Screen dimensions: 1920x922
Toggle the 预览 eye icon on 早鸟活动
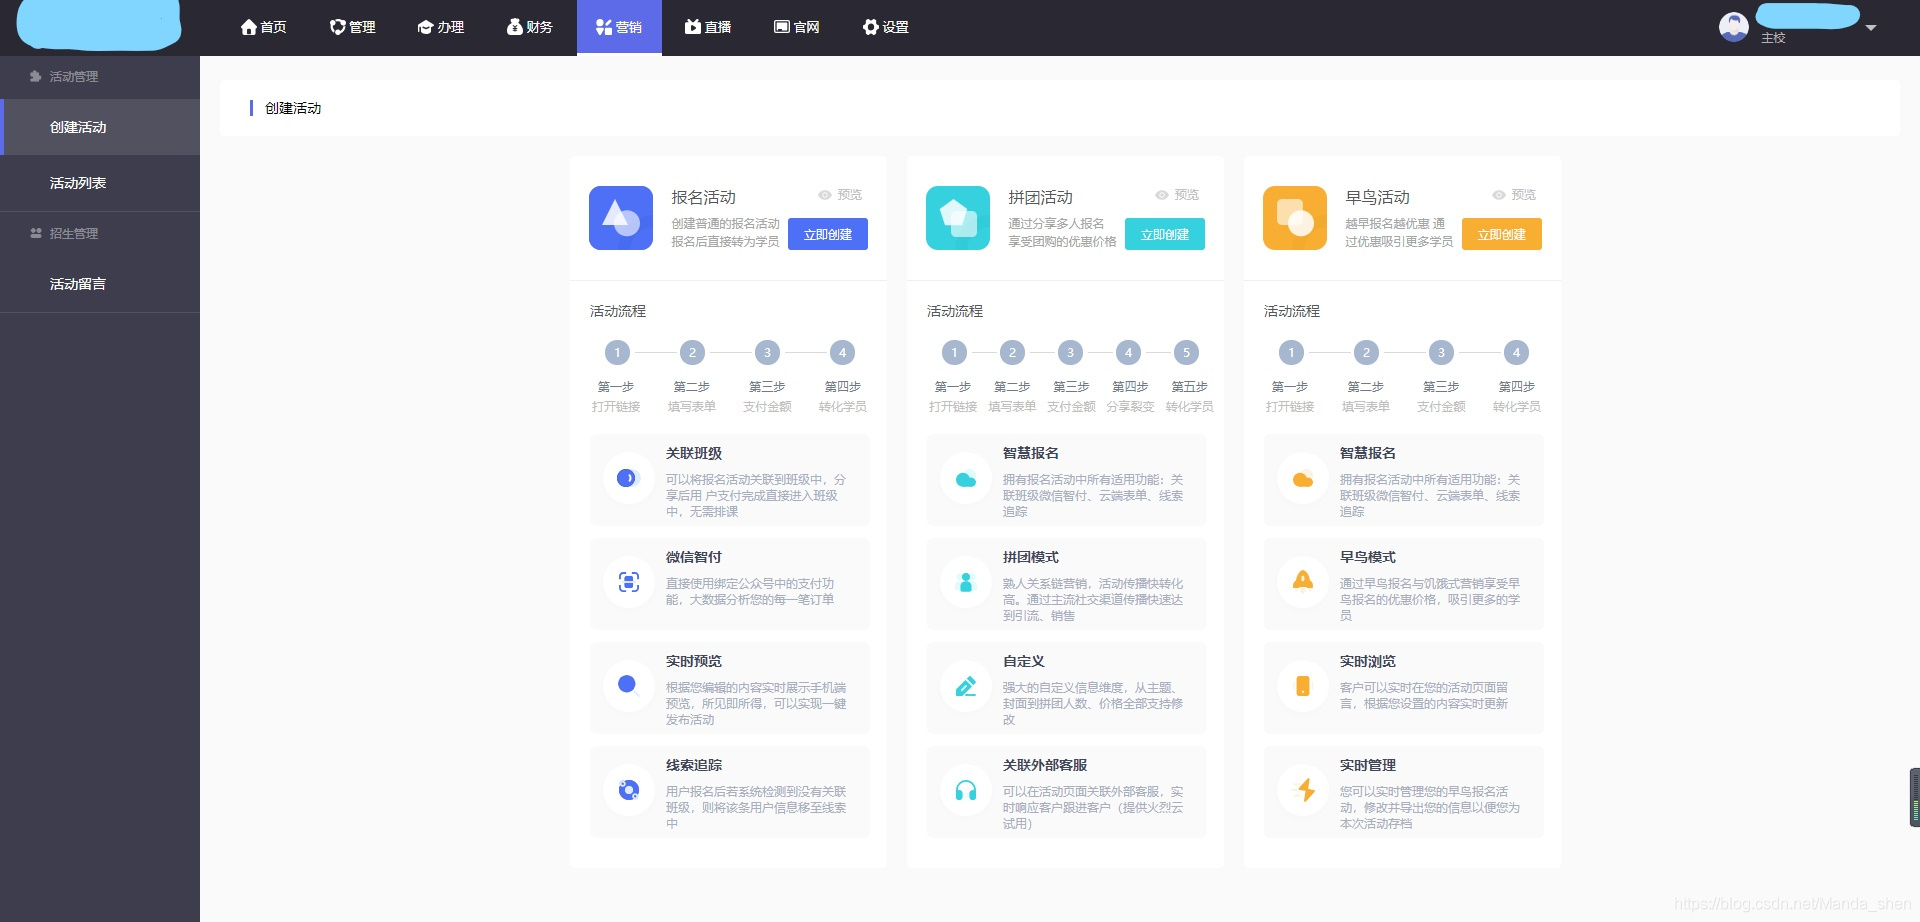tap(1497, 195)
